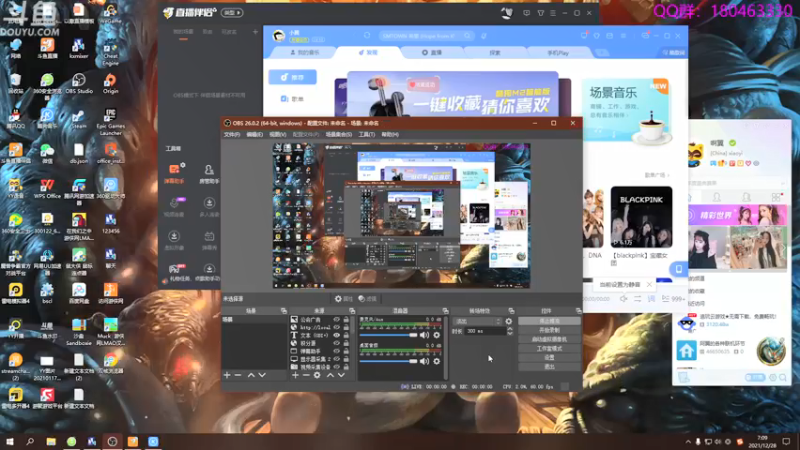Open 桌面音频 audio settings gear
Viewport: 800px width, 450px height.
pyautogui.click(x=437, y=361)
